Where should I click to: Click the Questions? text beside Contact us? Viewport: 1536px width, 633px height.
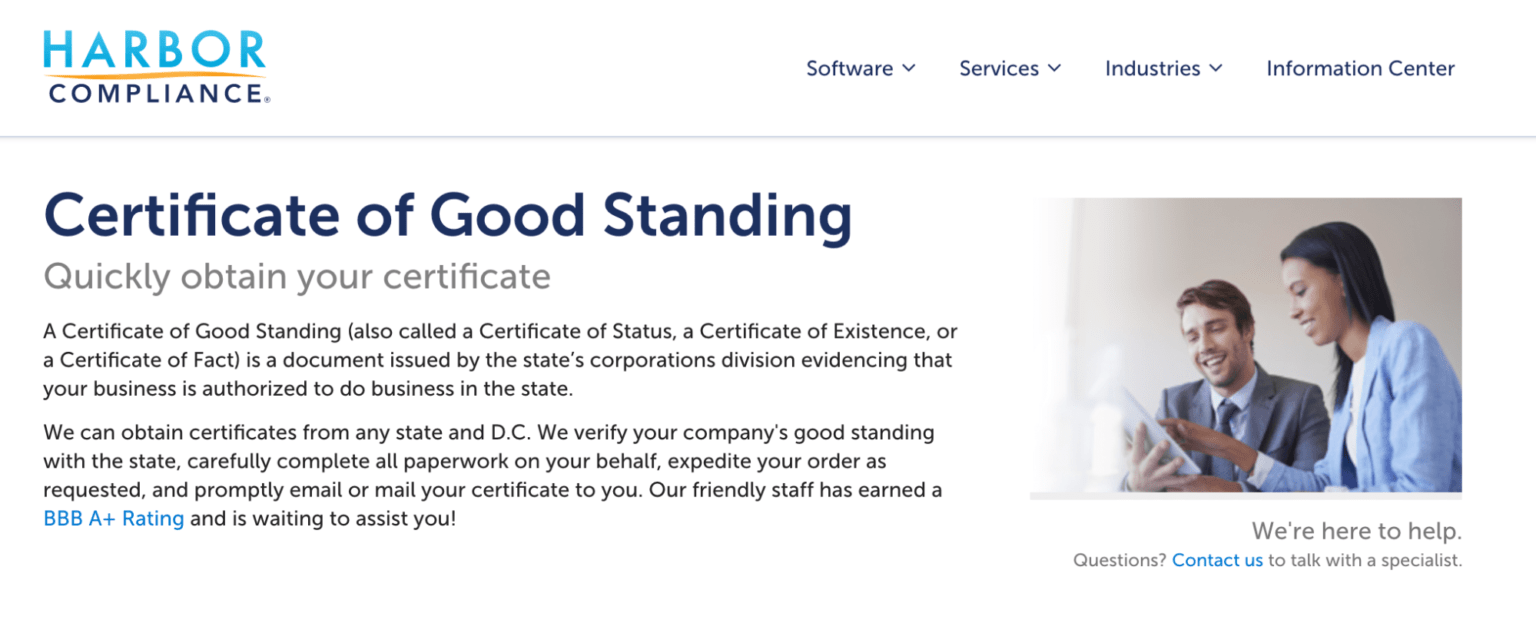coord(1120,560)
